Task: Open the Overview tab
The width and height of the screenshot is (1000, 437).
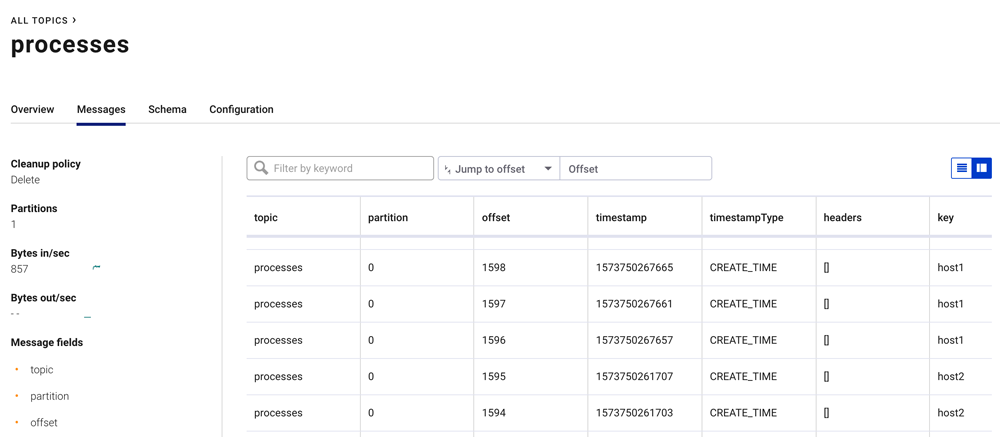Action: [x=33, y=109]
